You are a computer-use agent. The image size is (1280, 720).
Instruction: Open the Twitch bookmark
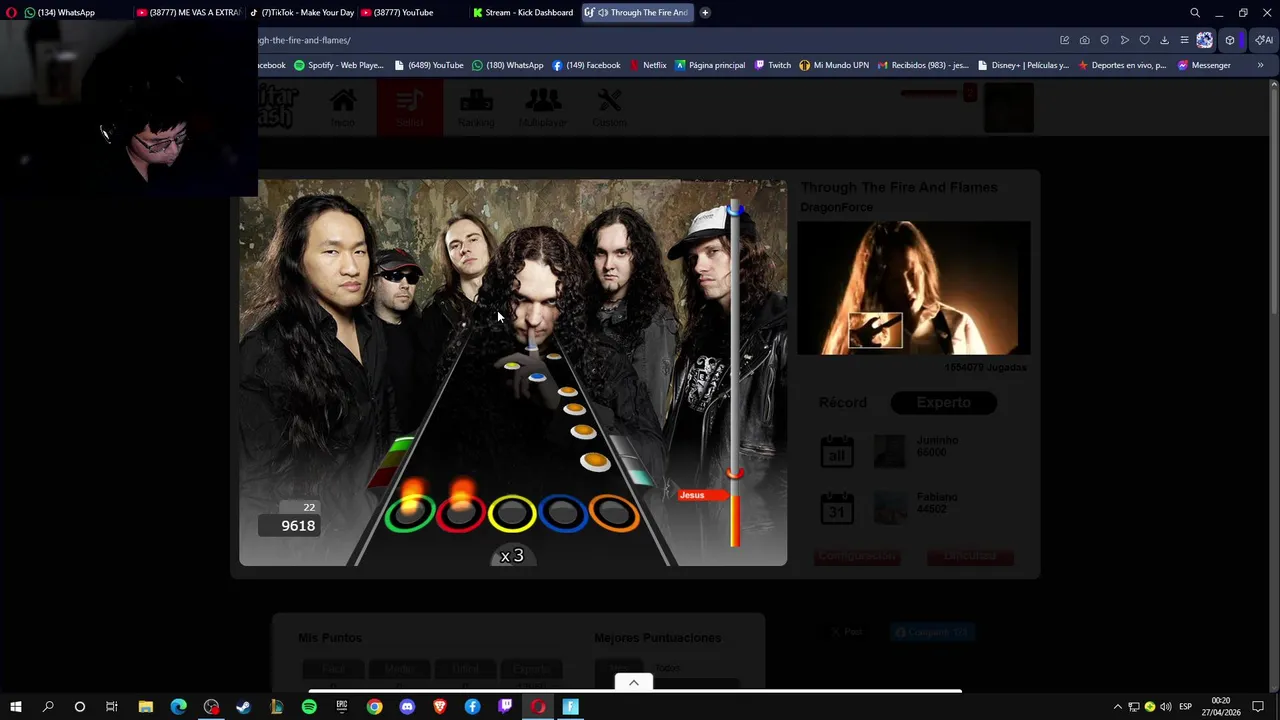point(772,65)
